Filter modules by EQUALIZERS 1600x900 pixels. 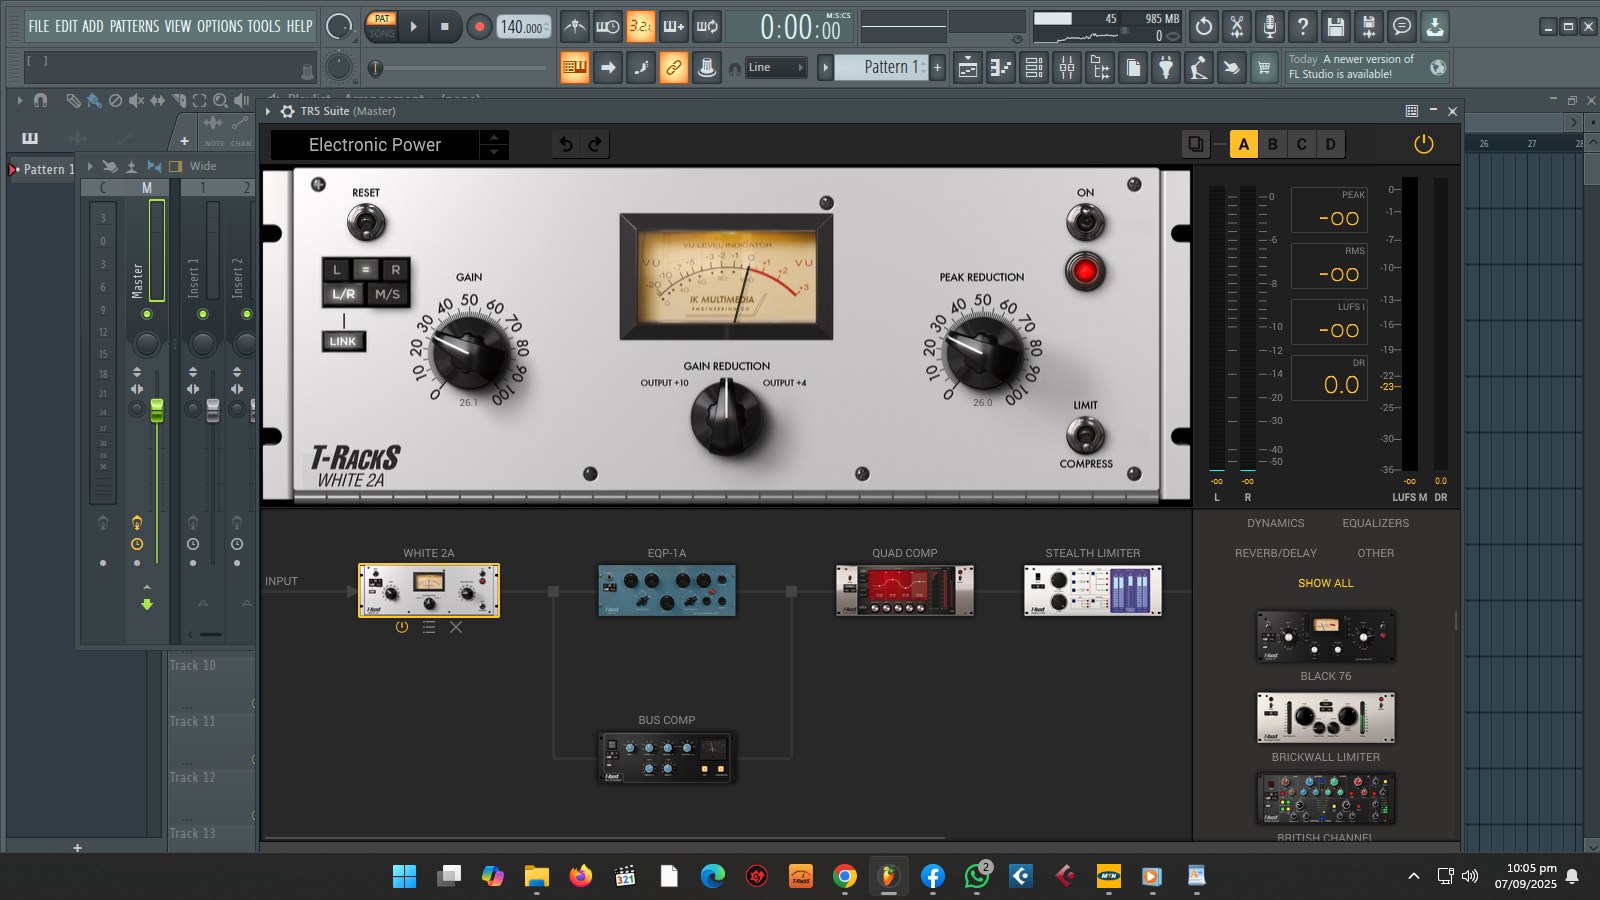[1375, 523]
